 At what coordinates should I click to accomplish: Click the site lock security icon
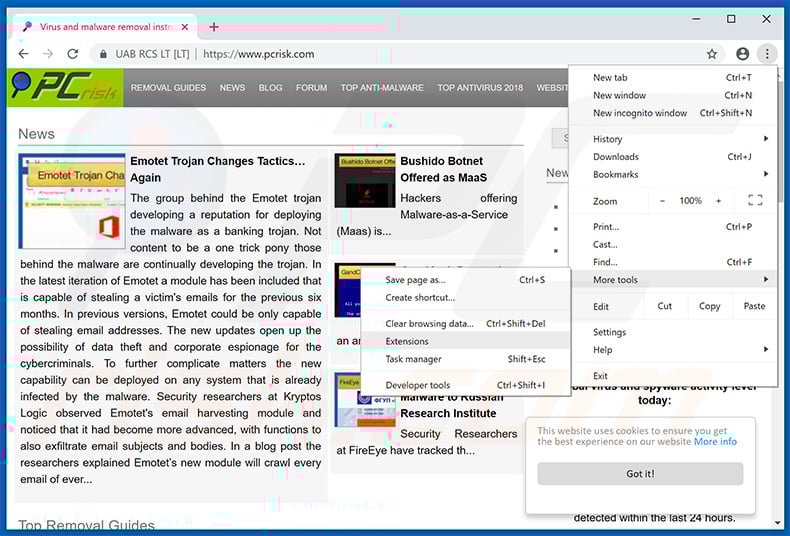coord(103,54)
